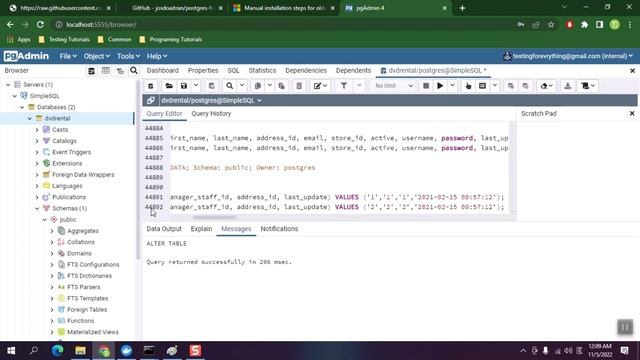The width and height of the screenshot is (640, 360).
Task: Click the Paste rows icon
Action: pyautogui.click(x=282, y=86)
